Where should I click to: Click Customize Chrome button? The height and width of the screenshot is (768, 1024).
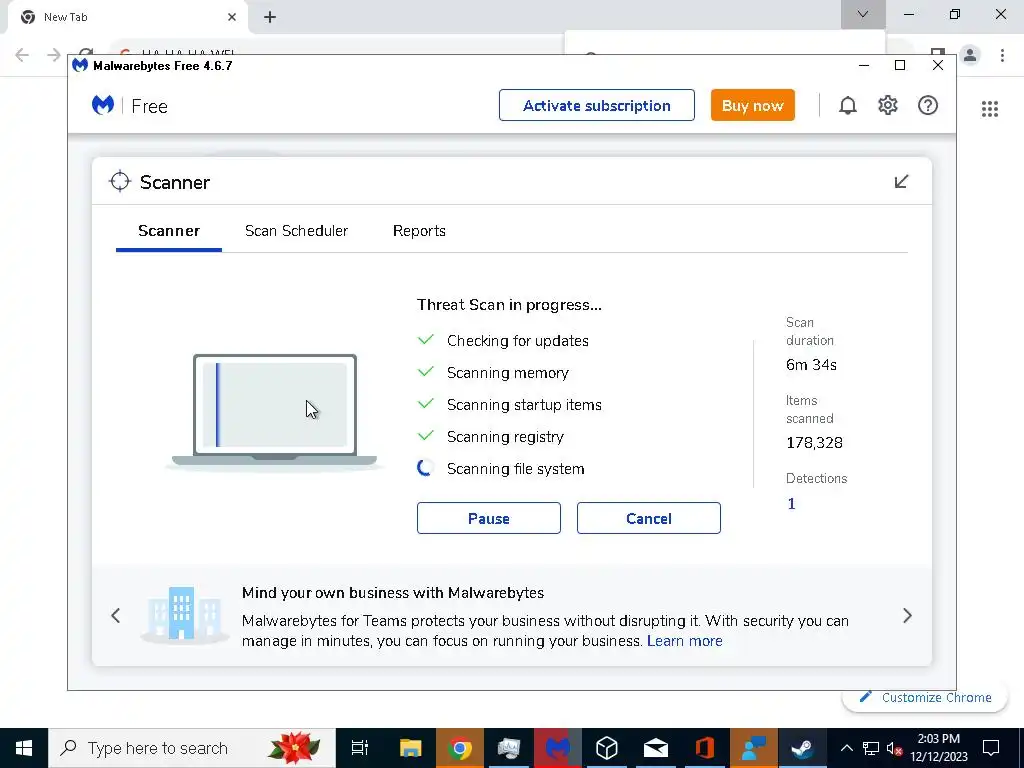coord(925,697)
